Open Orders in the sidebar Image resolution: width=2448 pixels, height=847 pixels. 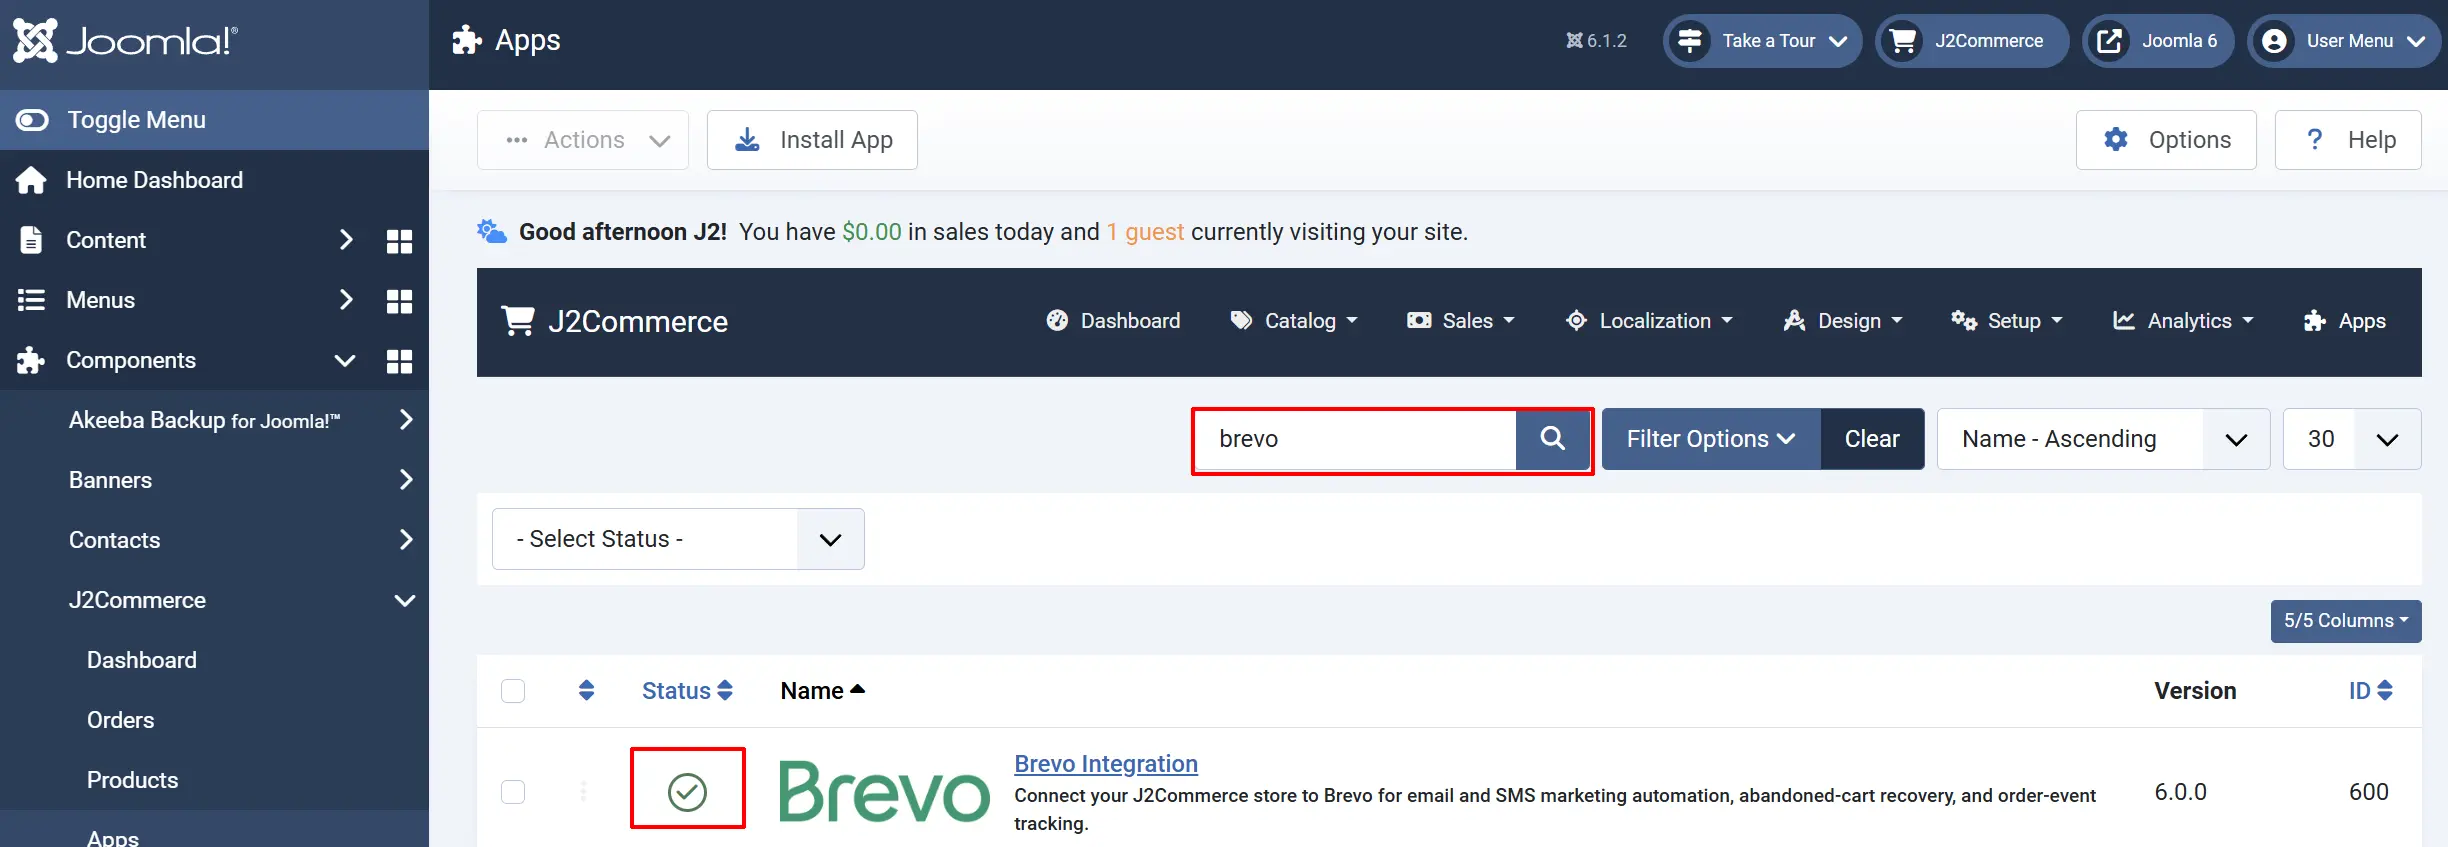(120, 720)
